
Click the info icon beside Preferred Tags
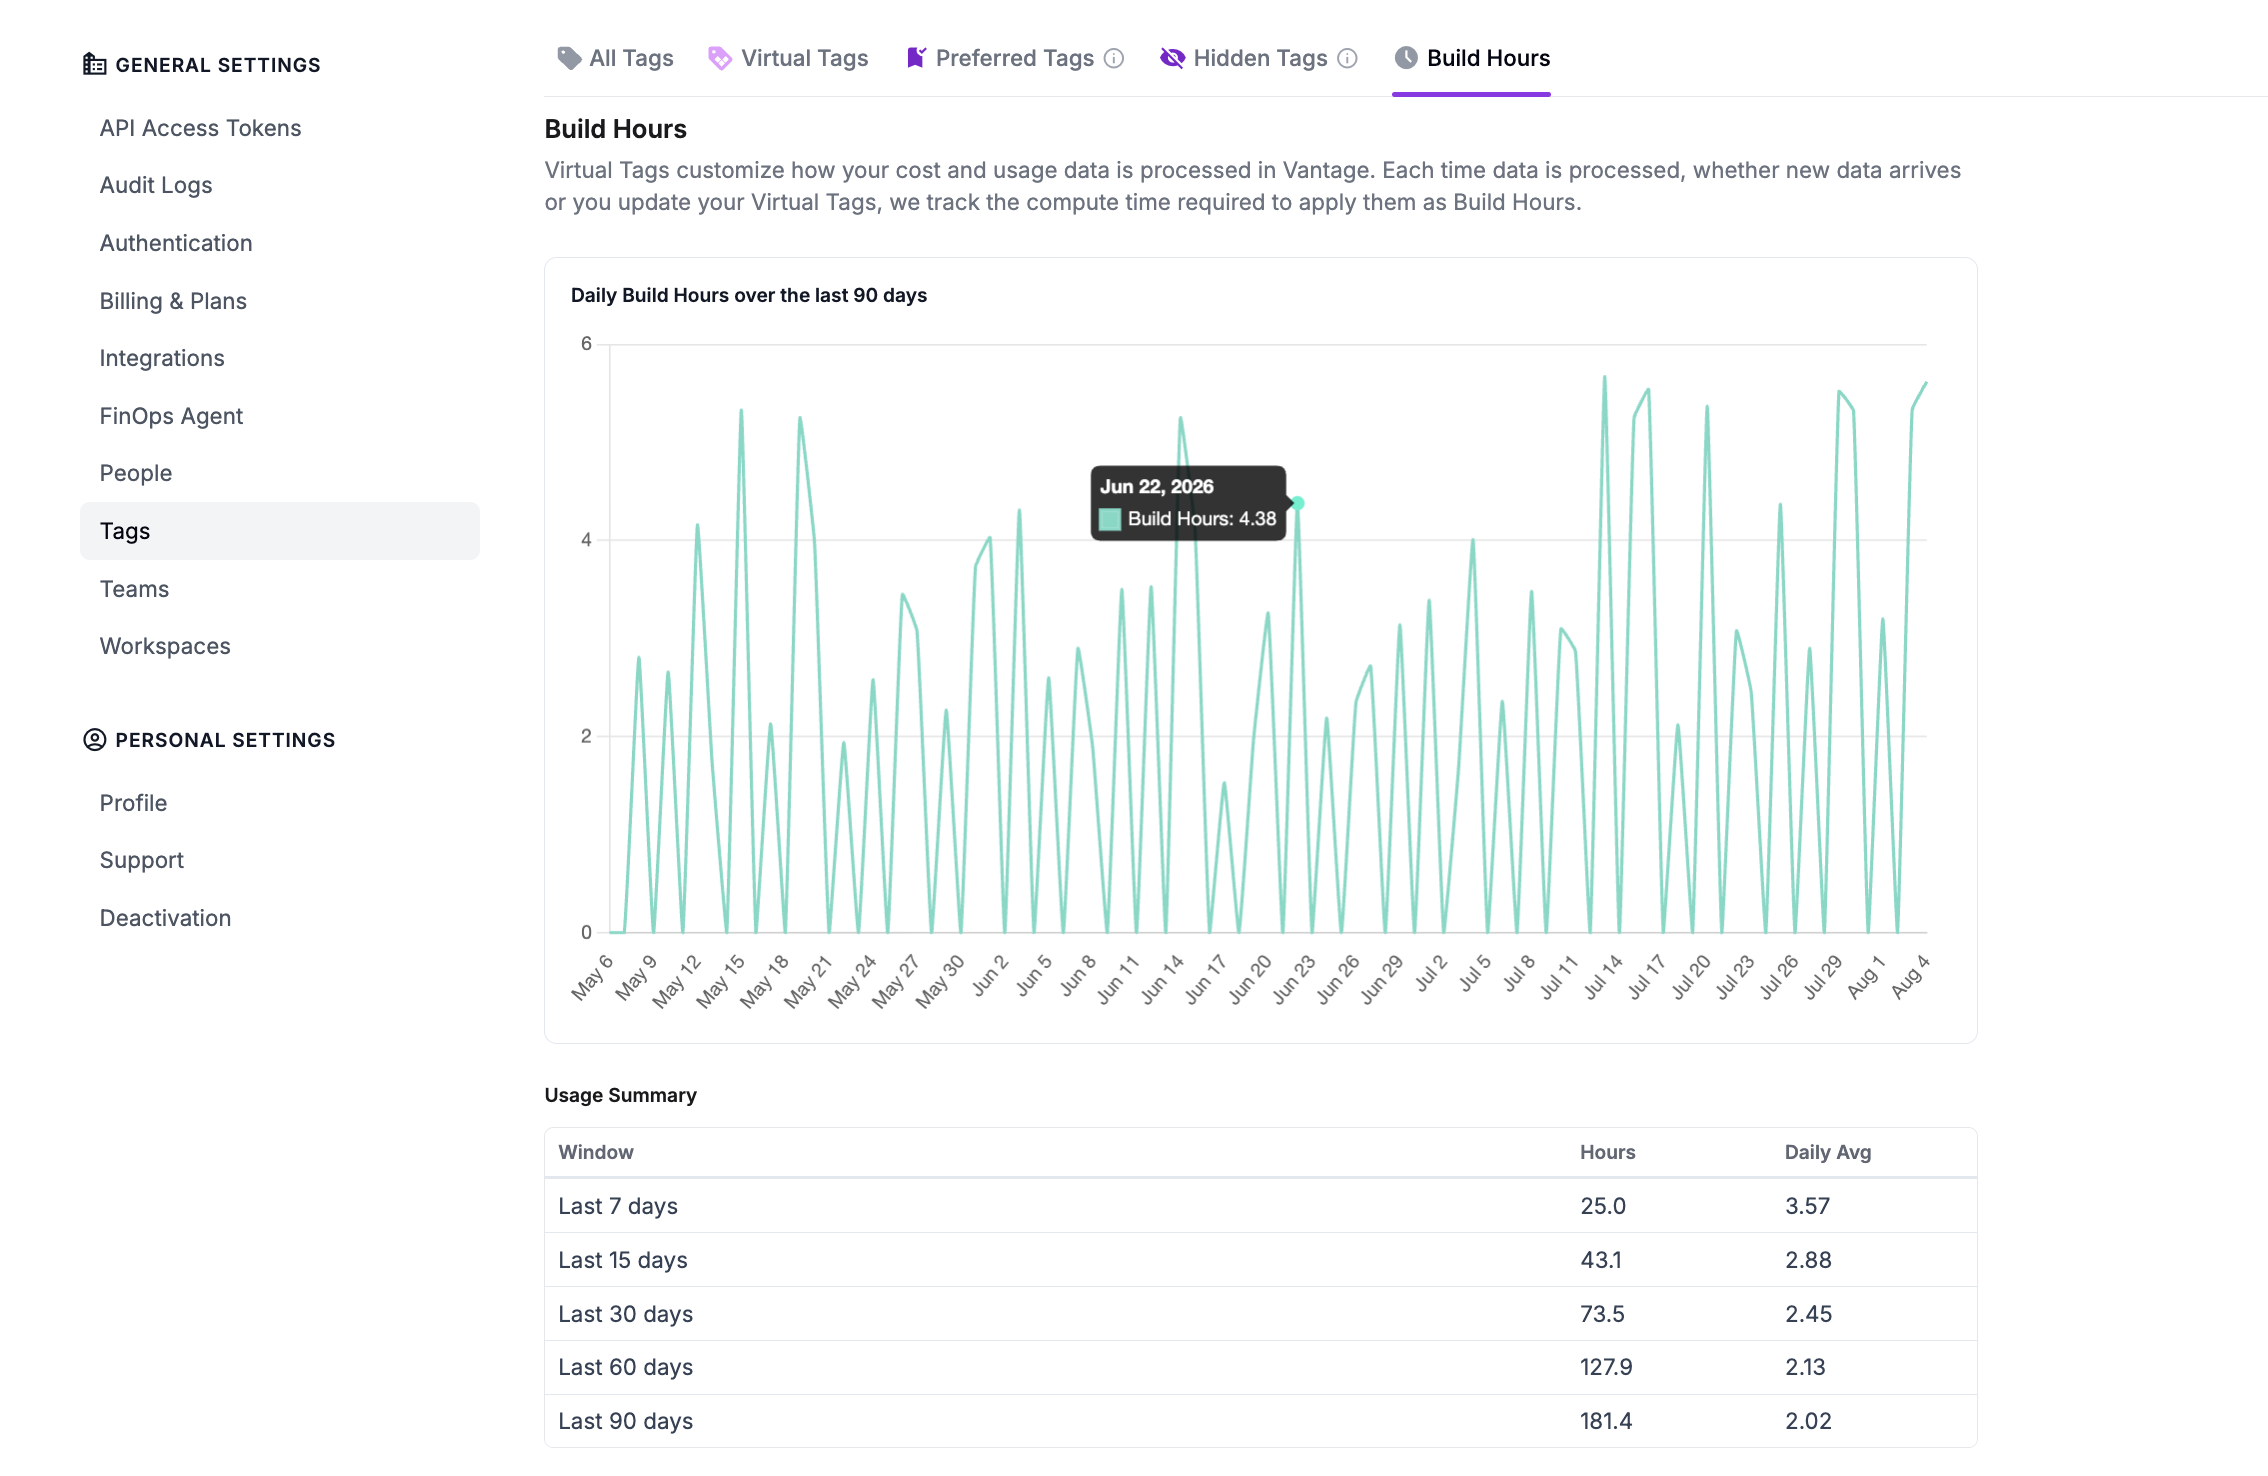(1114, 58)
